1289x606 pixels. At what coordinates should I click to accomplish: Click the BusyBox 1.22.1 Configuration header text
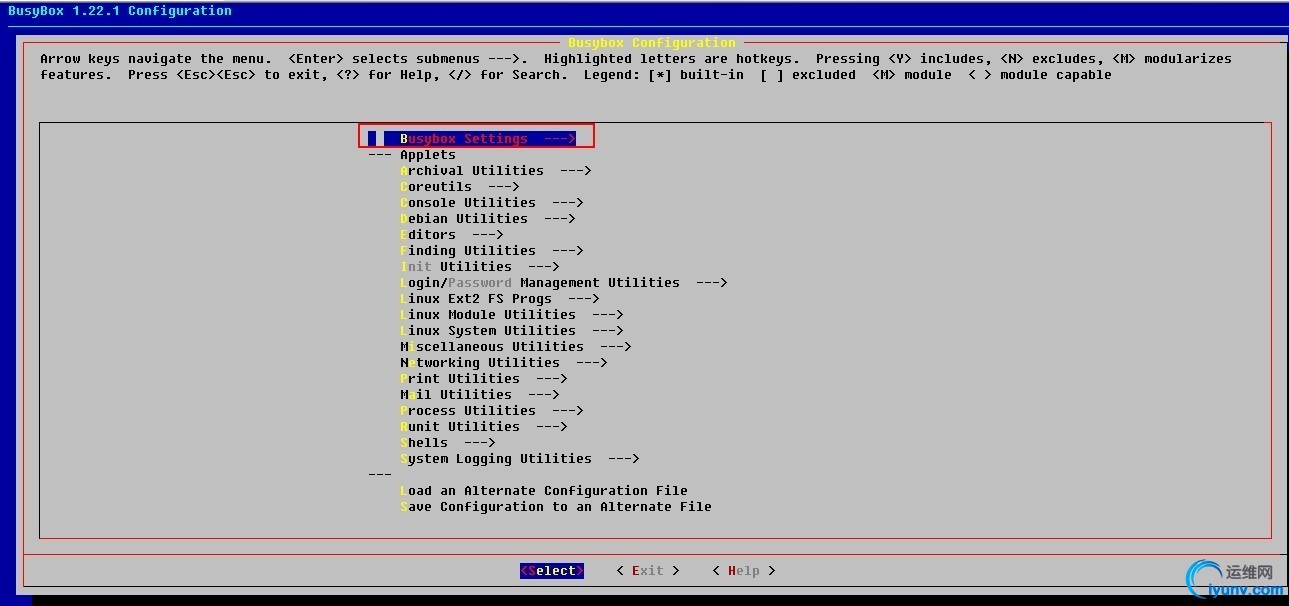tap(120, 11)
